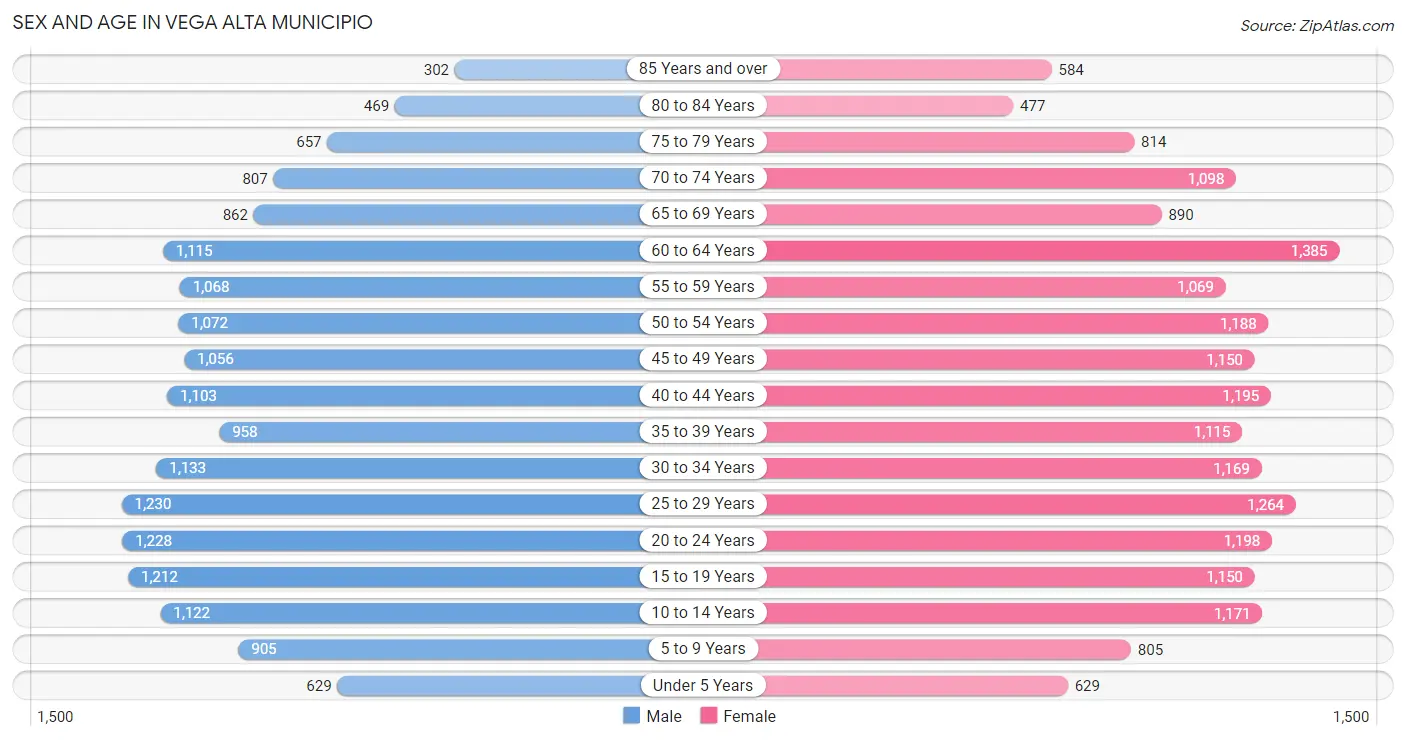This screenshot has height=741, width=1406.
Task: Click the chart title Sex and Age in Vega Alta Municipio
Action: pyautogui.click(x=192, y=22)
